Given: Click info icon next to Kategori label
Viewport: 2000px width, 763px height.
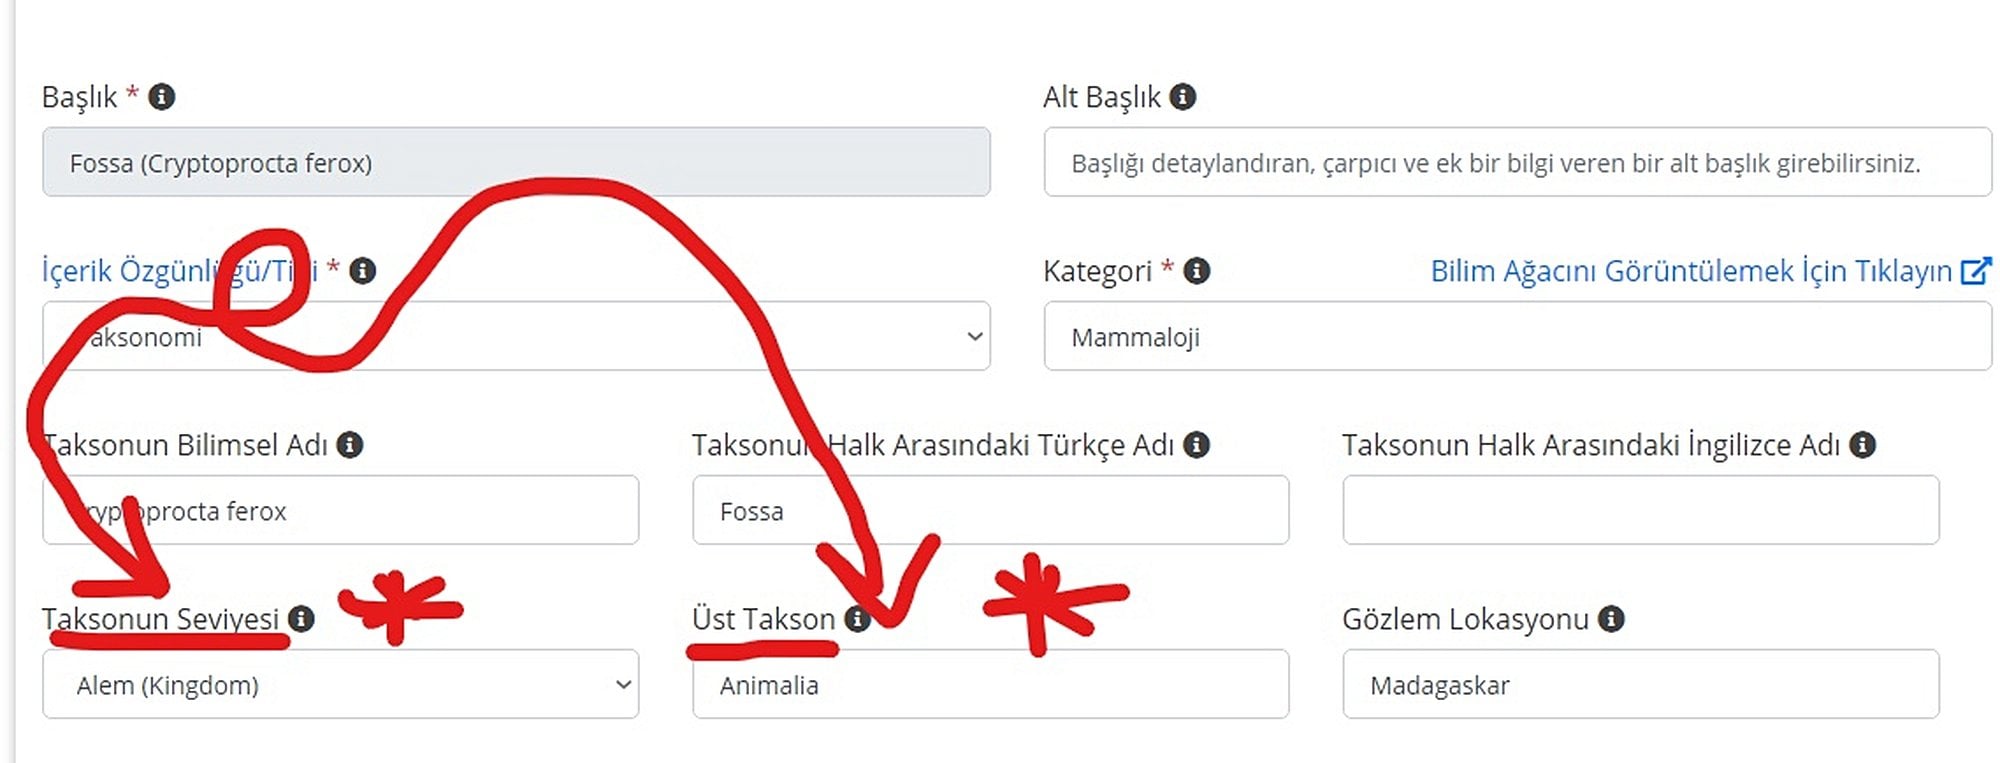Looking at the screenshot, I should point(1196,271).
